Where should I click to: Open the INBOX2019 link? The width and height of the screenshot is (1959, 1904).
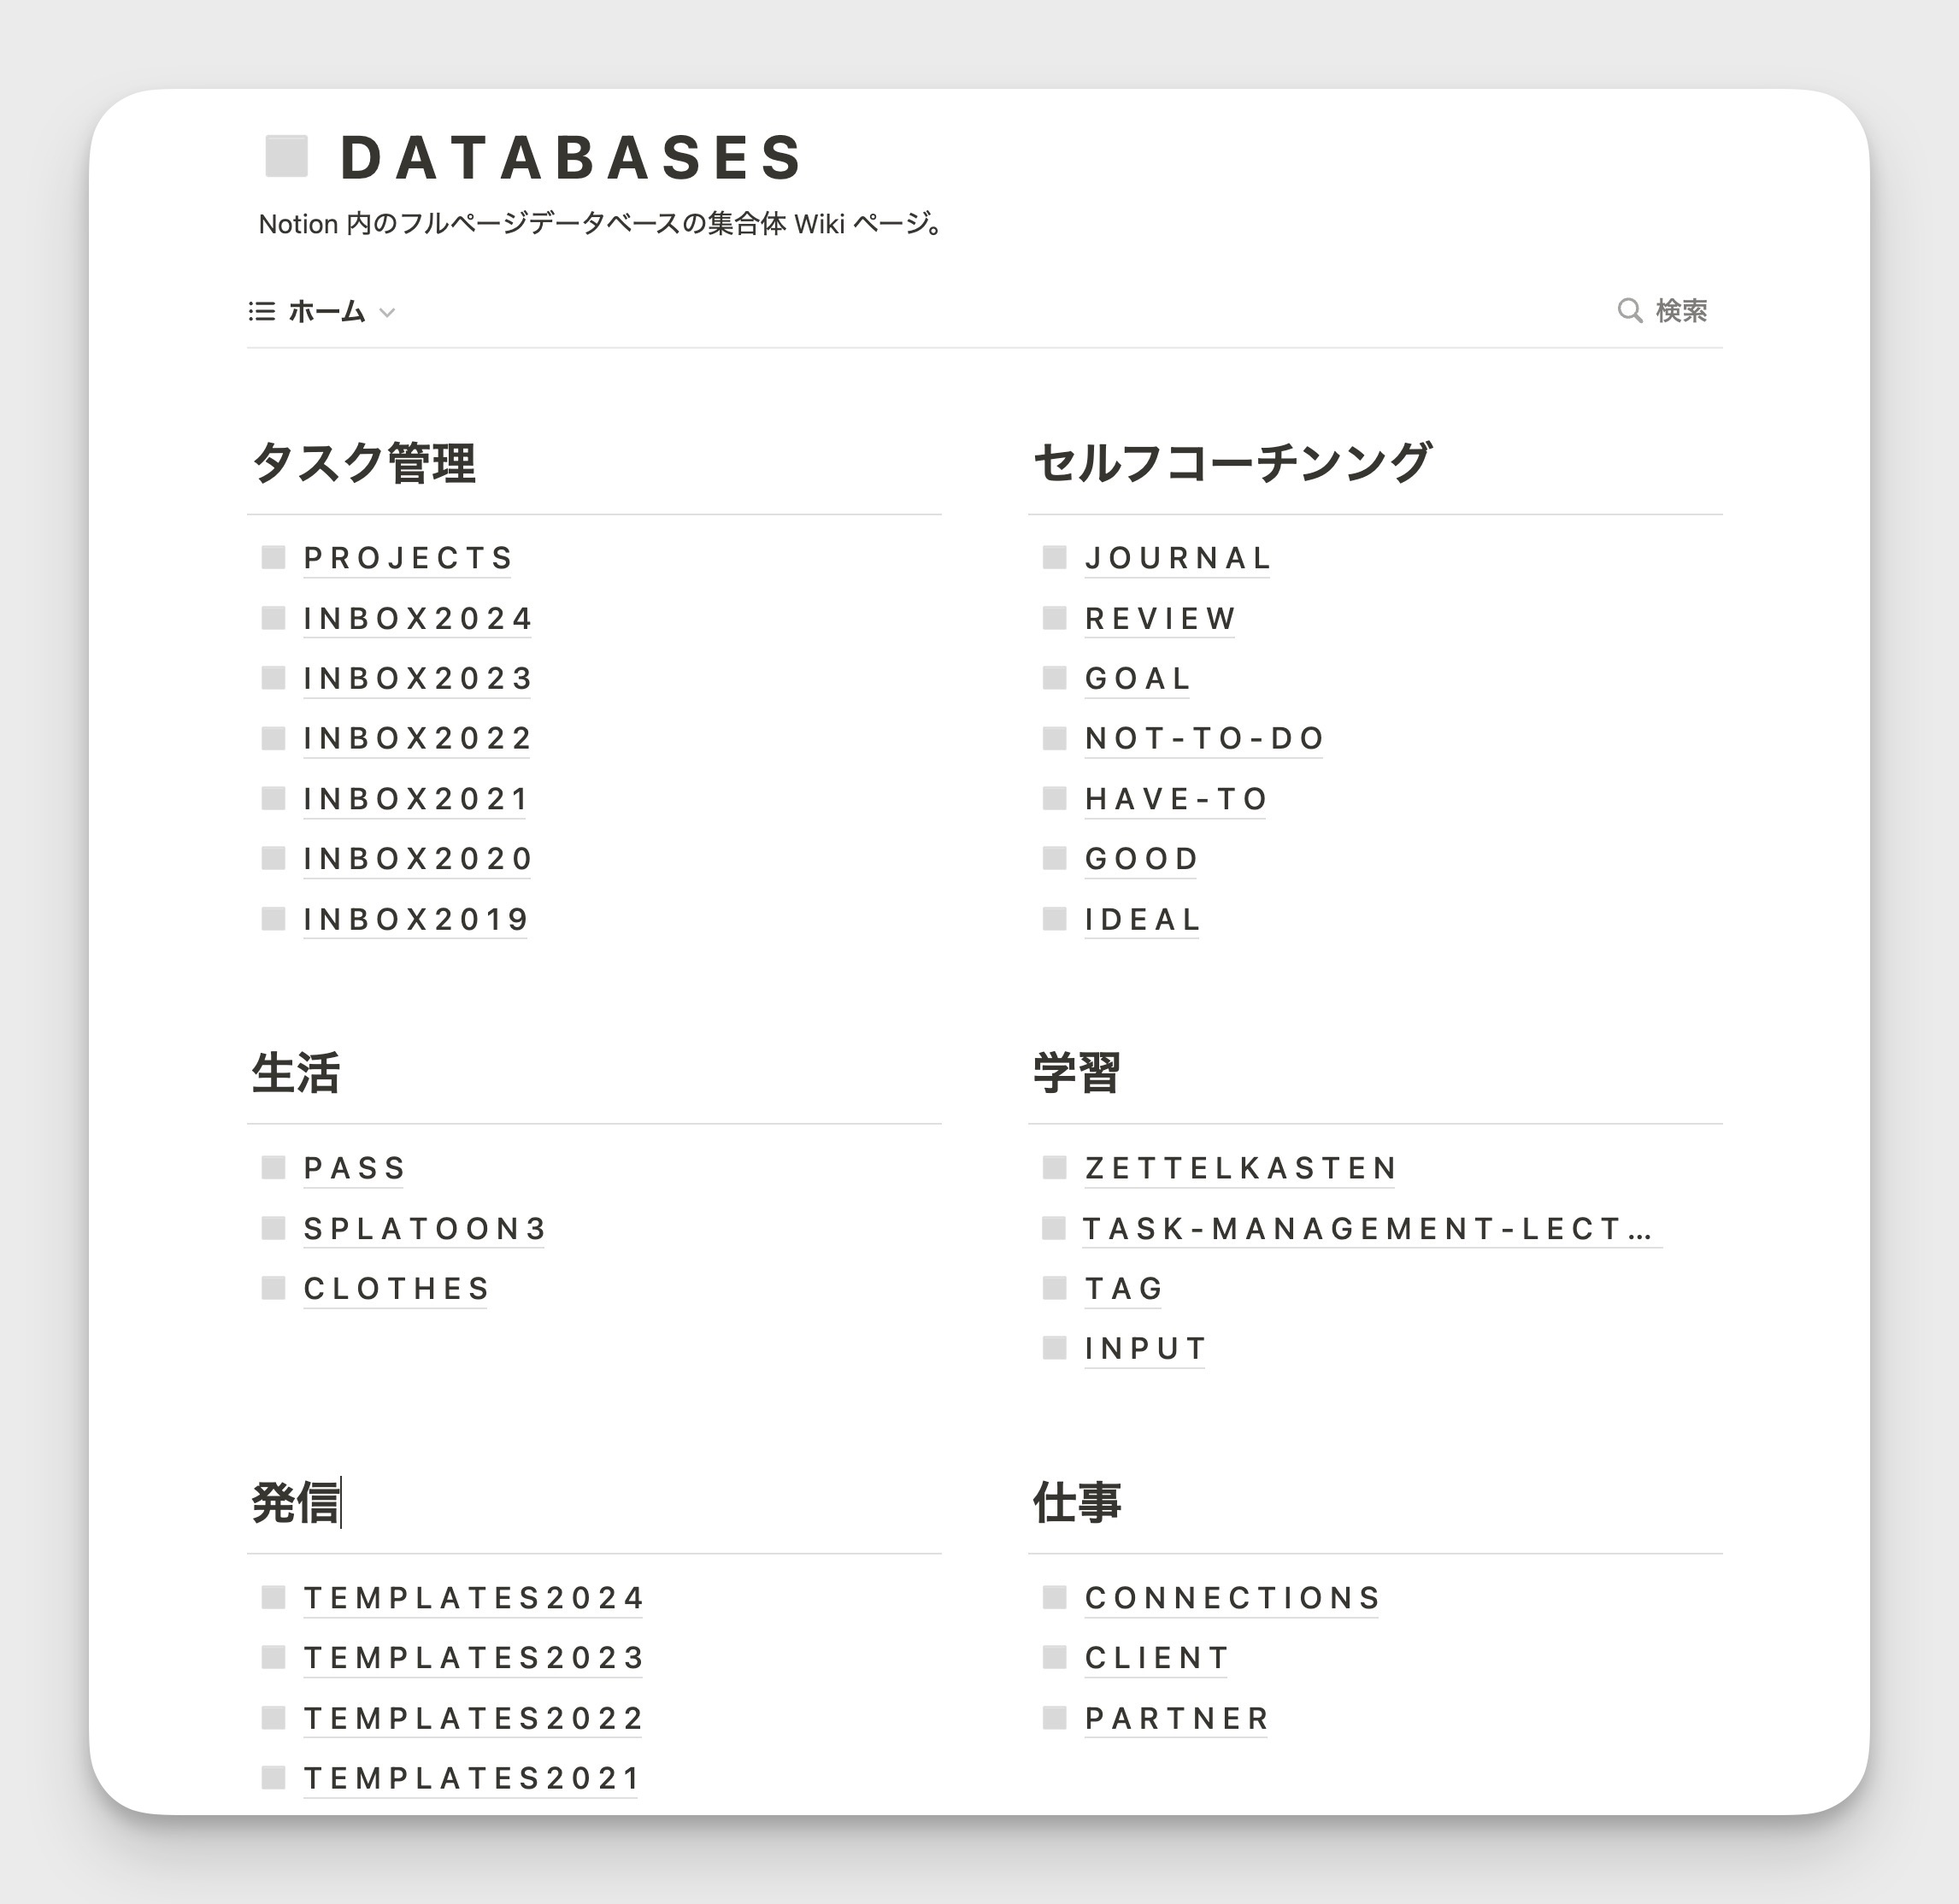(415, 919)
